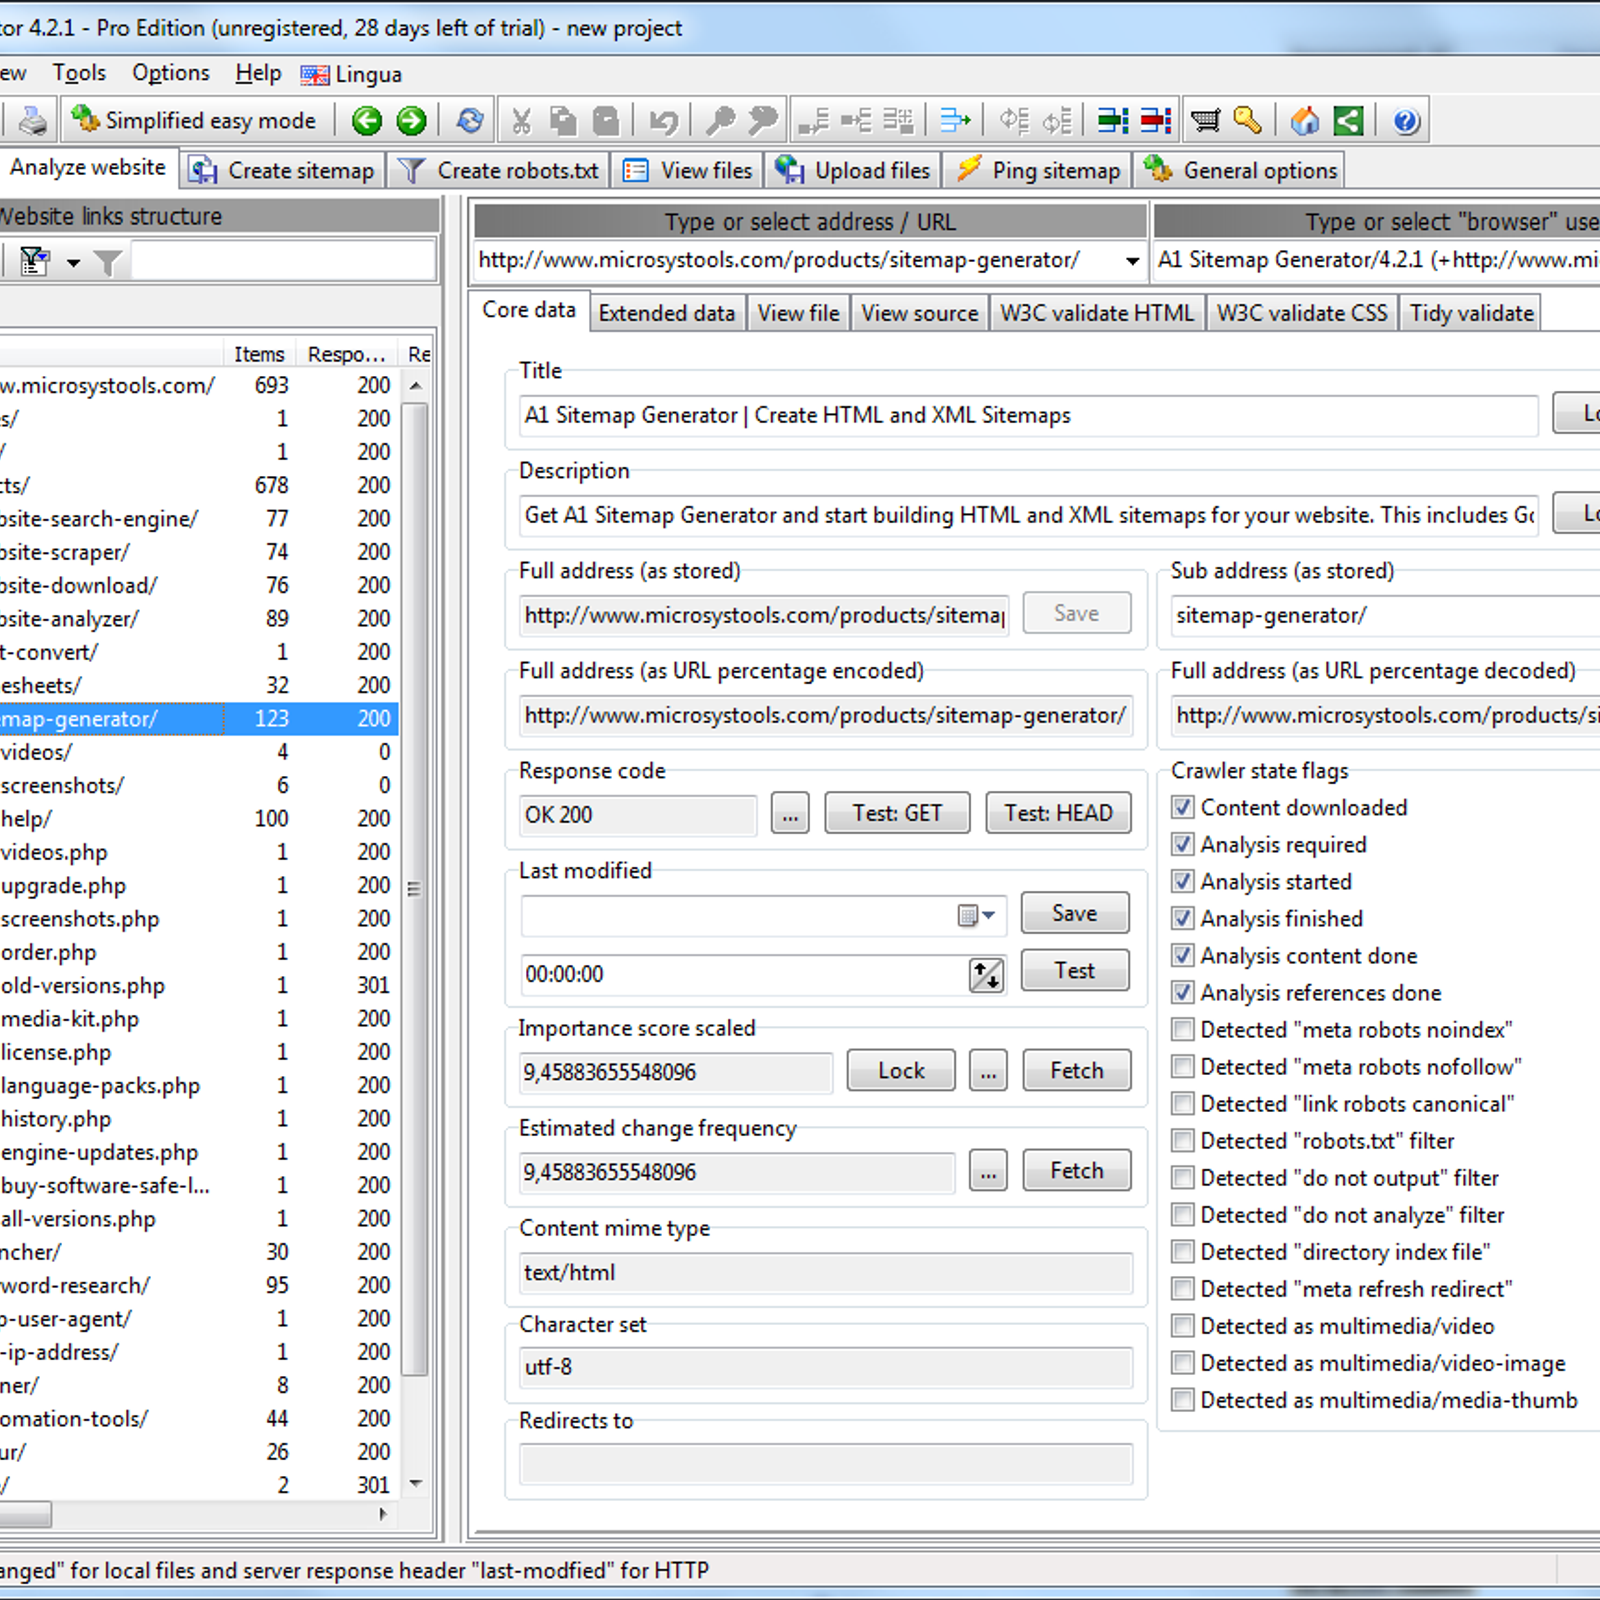Click the Test: GET button

[897, 813]
